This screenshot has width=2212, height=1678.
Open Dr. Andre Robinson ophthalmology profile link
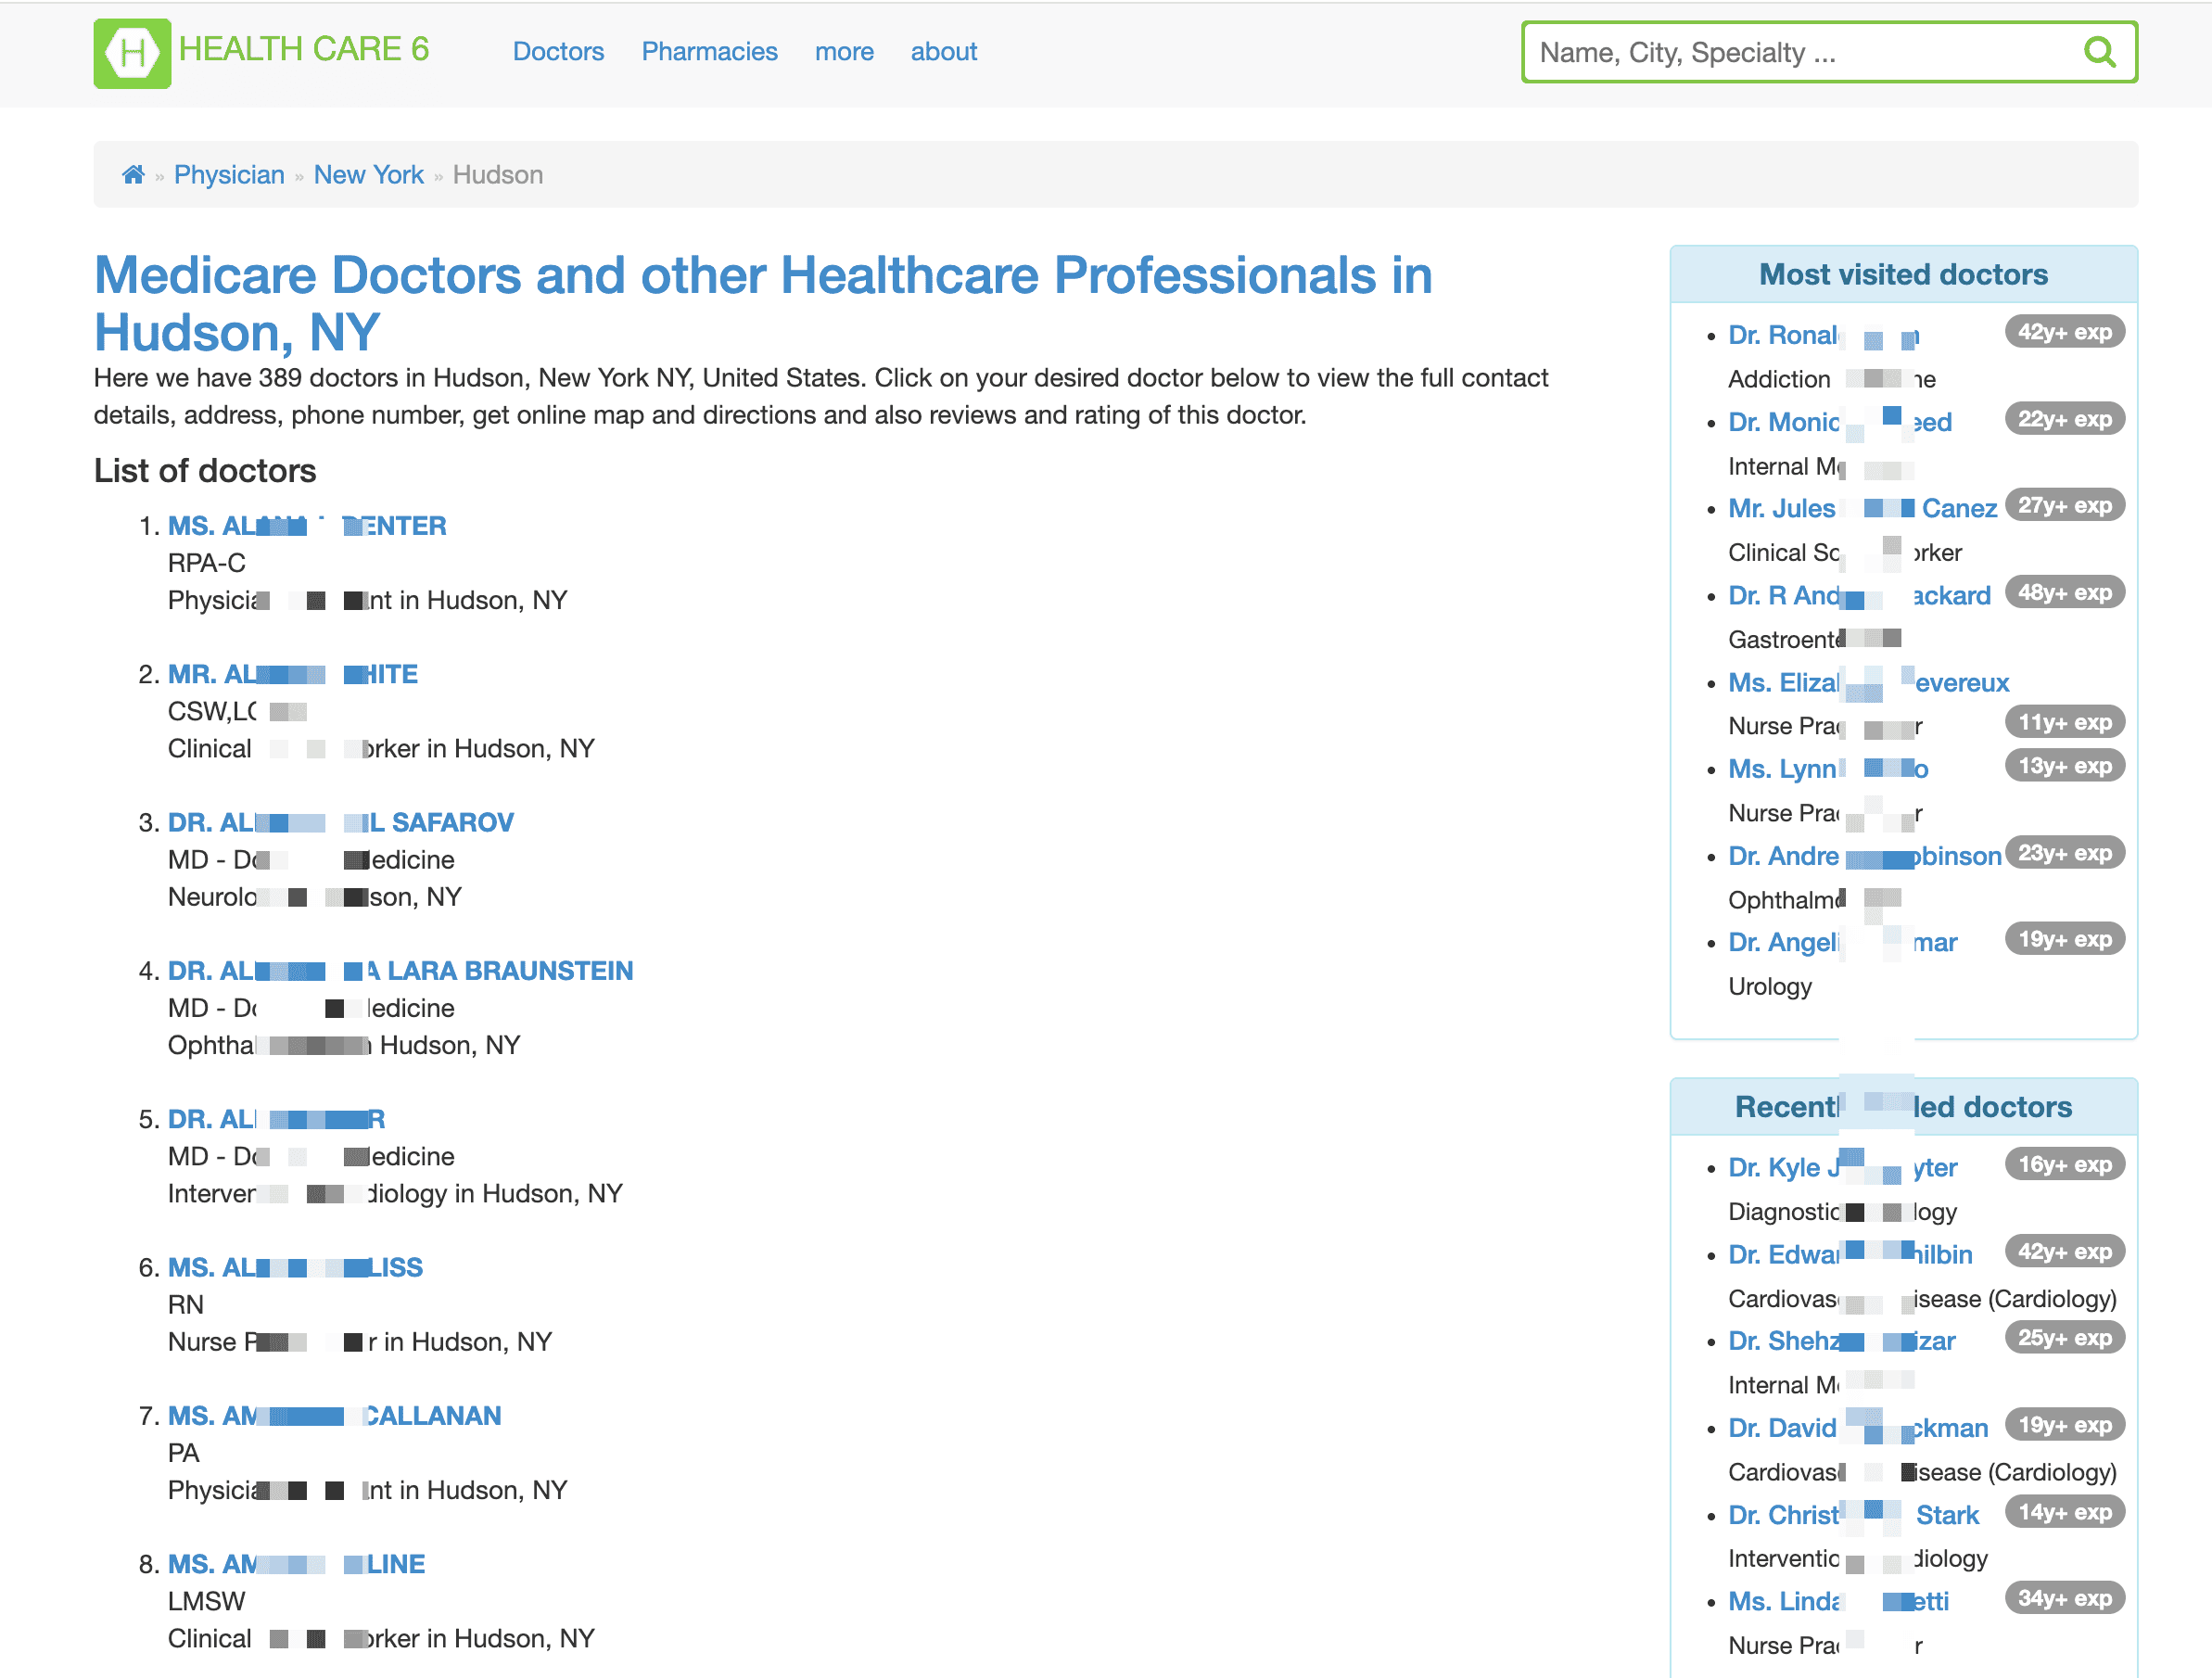coord(1864,856)
